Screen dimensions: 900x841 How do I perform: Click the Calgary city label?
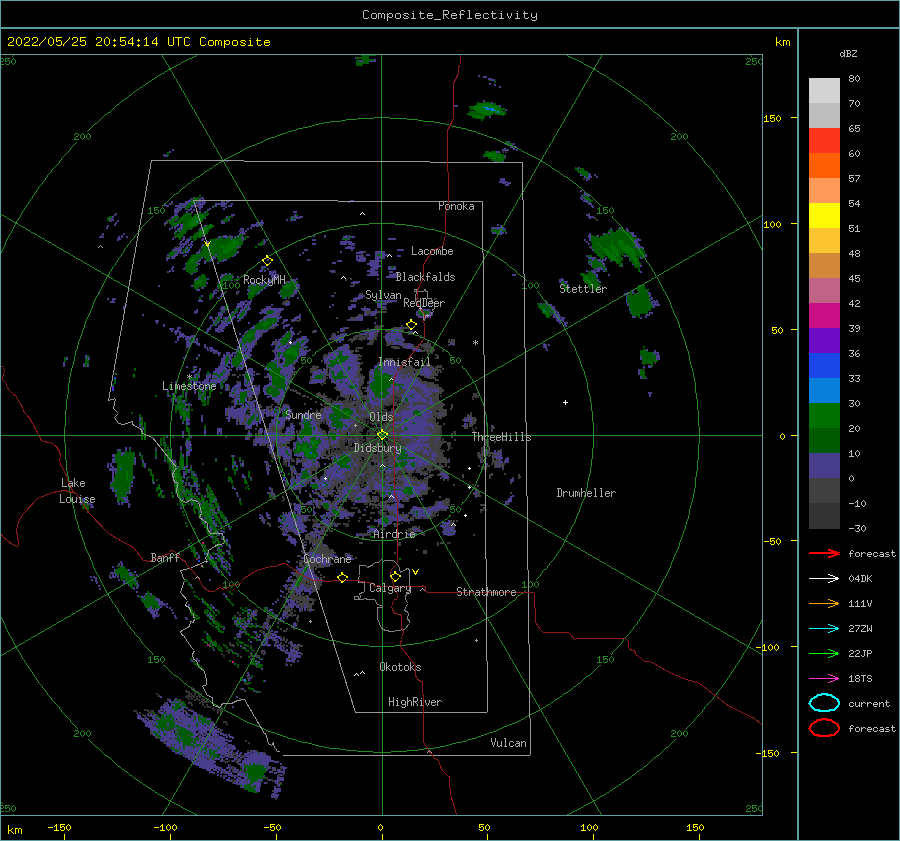(390, 588)
